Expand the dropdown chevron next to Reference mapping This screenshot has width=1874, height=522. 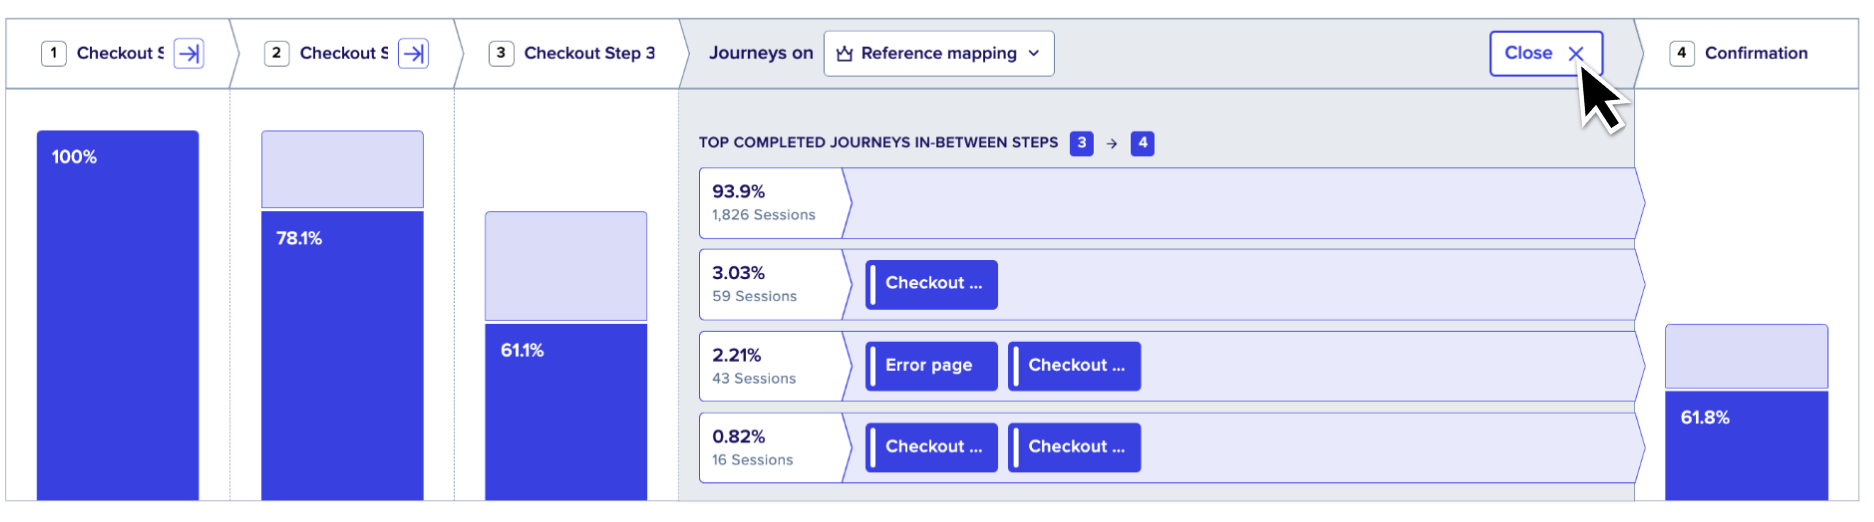click(1034, 53)
